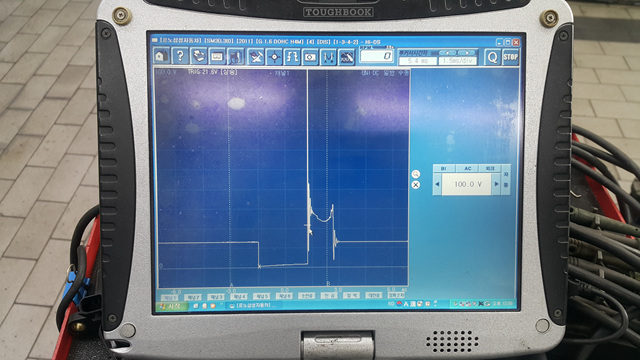Click the printer icon in toolbar

(x=199, y=56)
